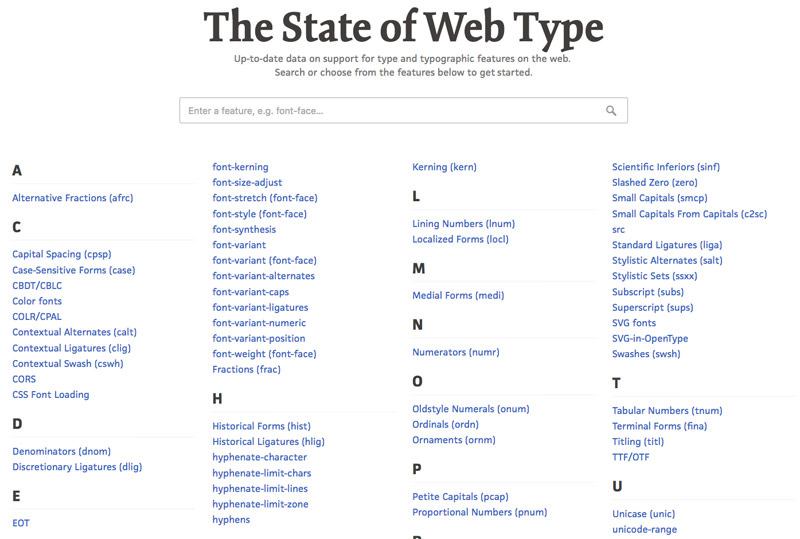Click the EOT link
The image size is (800, 539).
tap(21, 523)
